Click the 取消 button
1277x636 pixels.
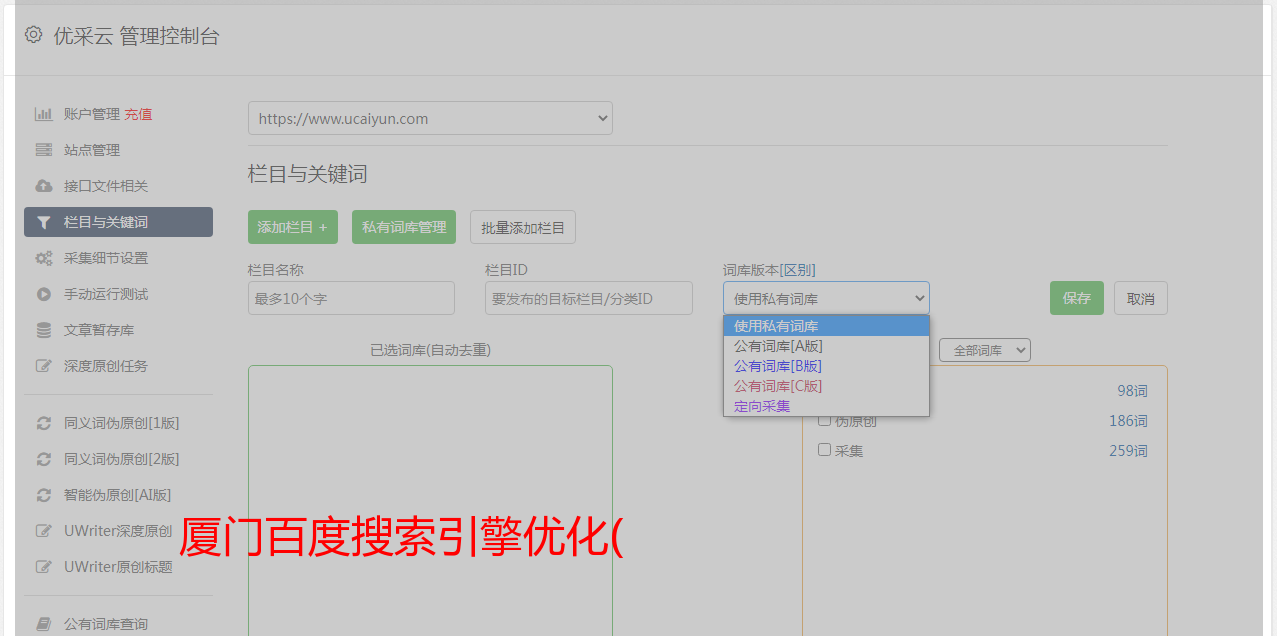[1141, 298]
